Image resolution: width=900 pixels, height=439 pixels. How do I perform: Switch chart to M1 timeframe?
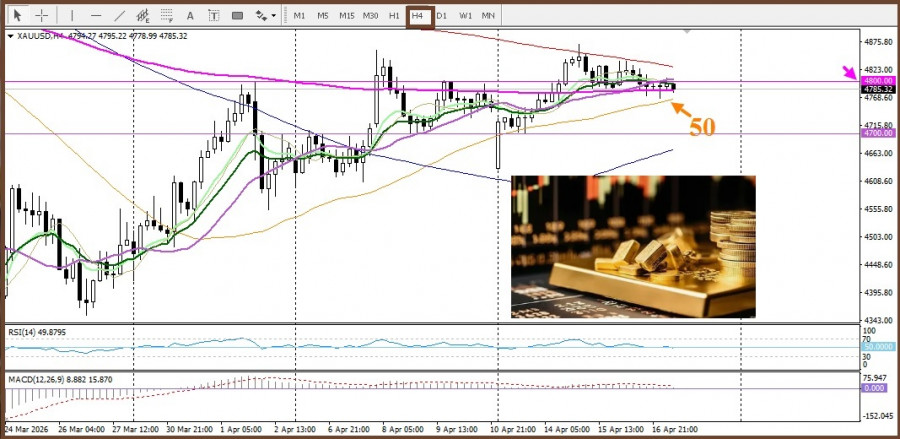tap(299, 15)
